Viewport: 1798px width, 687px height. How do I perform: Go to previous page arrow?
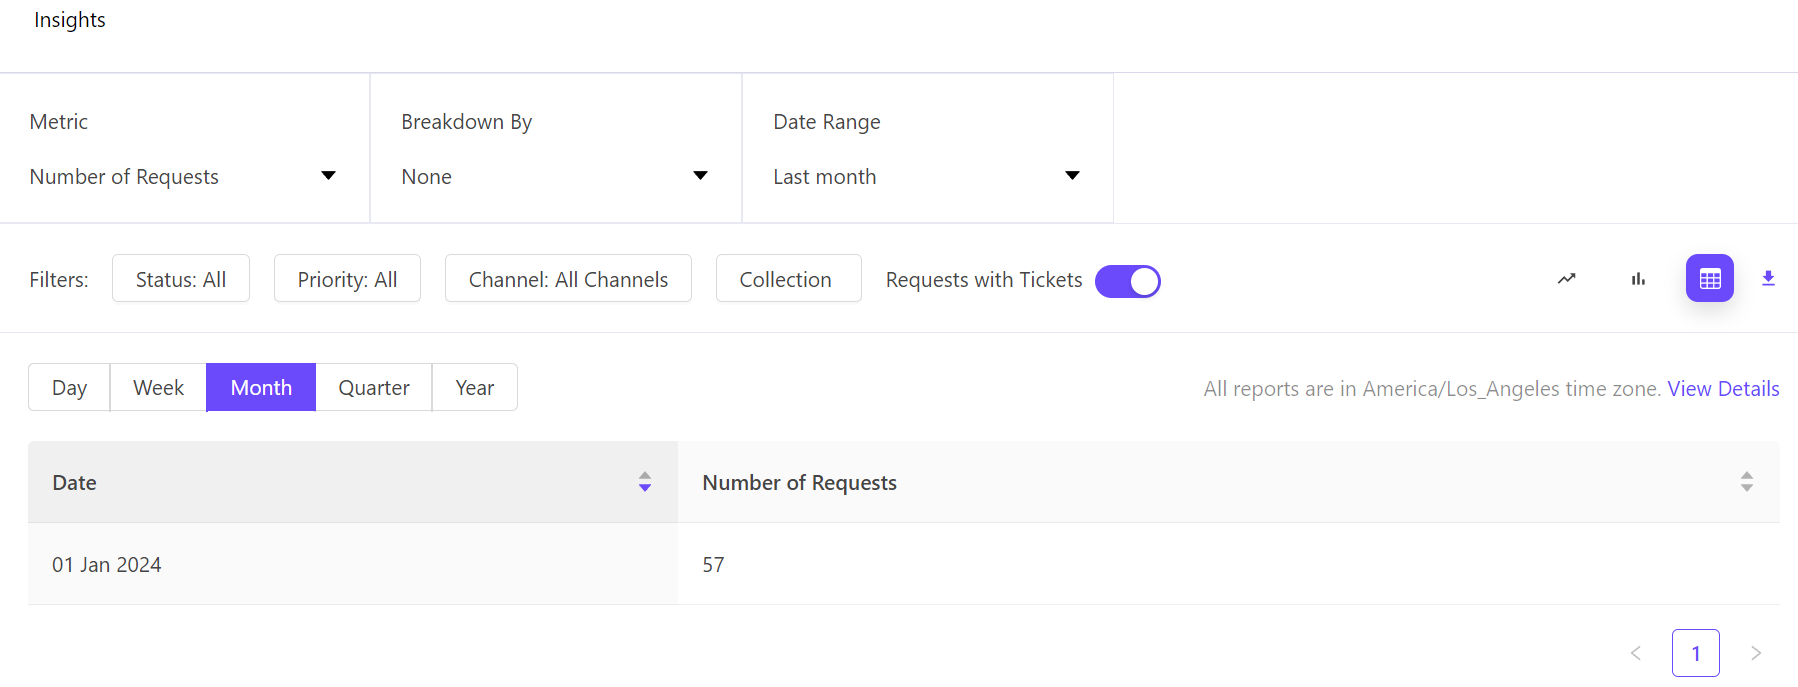tap(1636, 653)
